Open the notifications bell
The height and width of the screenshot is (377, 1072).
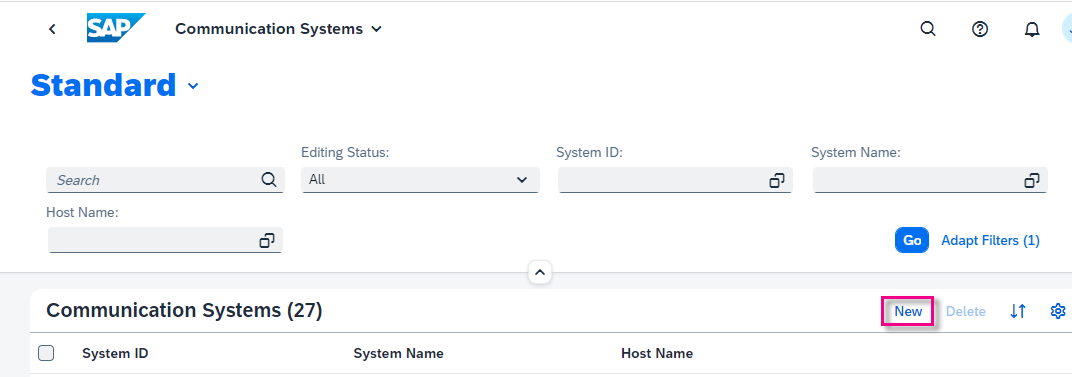coord(1032,29)
